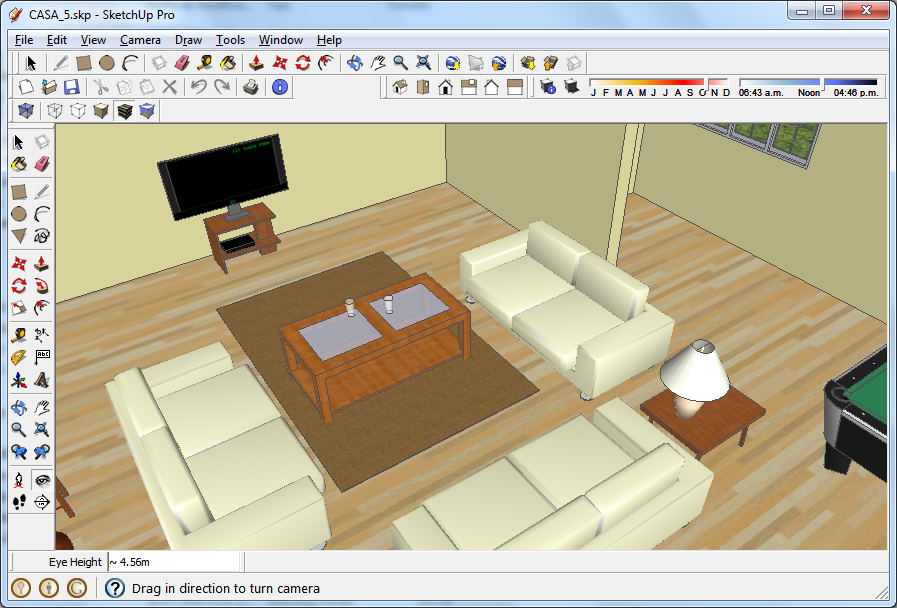Toggle Shadows on or off
This screenshot has height=608, width=897.
[571, 87]
